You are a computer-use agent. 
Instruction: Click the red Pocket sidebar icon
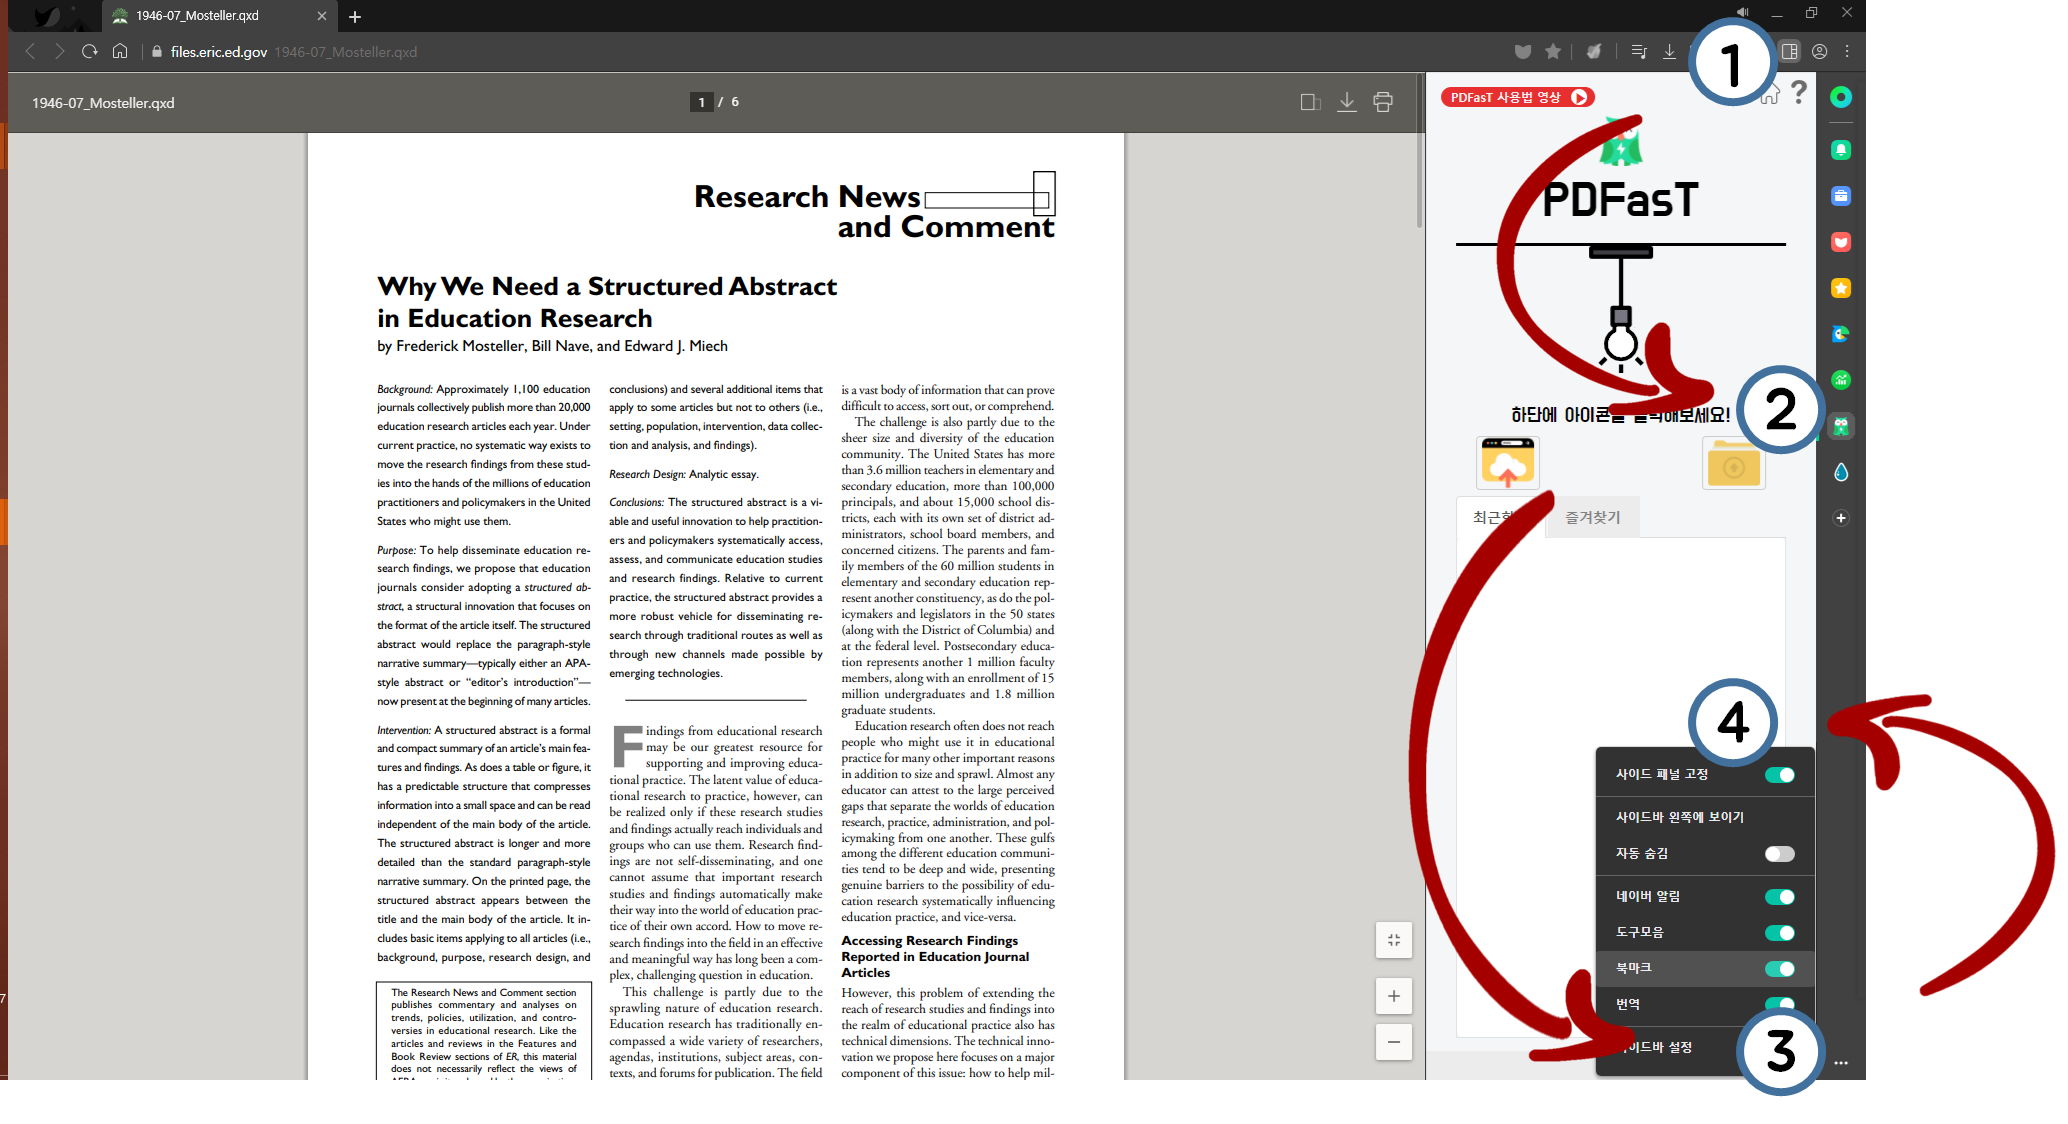[x=1840, y=242]
